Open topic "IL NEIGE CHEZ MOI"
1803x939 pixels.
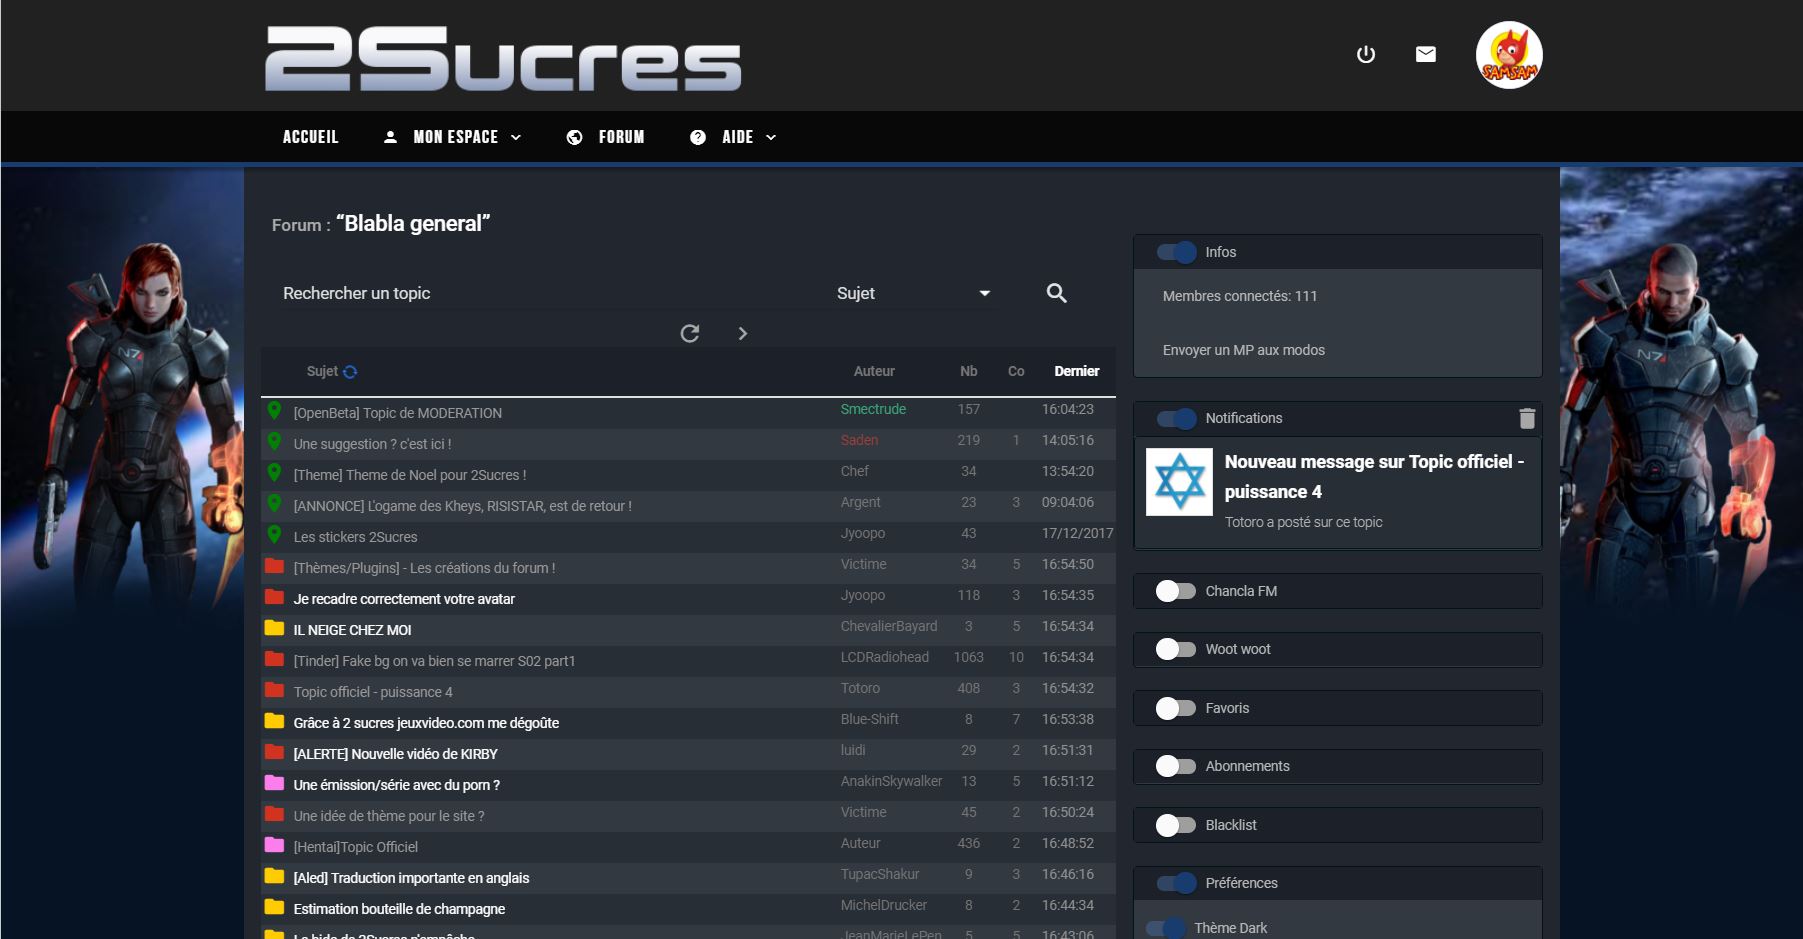click(352, 630)
